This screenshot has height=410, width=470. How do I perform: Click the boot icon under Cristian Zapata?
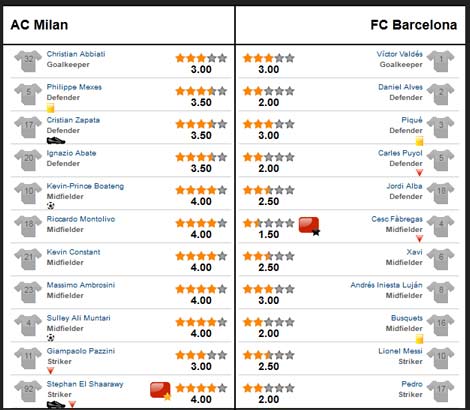click(x=56, y=141)
